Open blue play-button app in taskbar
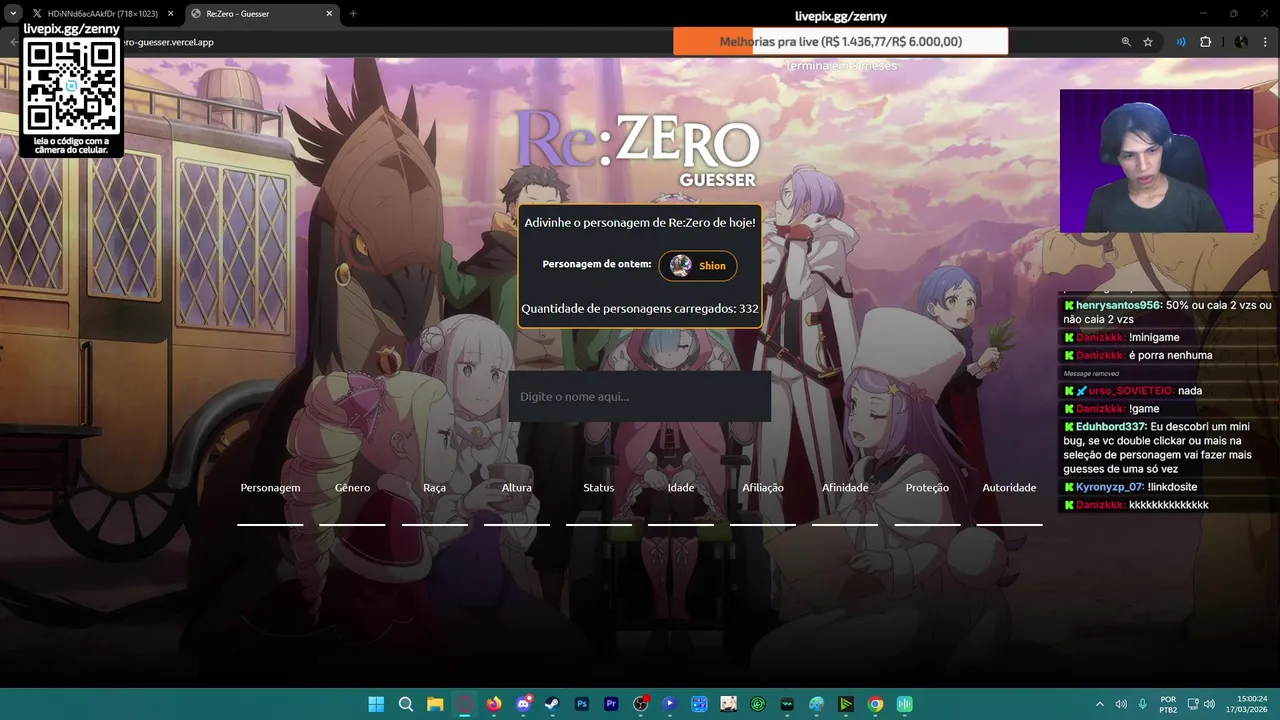Viewport: 1280px width, 720px height. pos(669,704)
